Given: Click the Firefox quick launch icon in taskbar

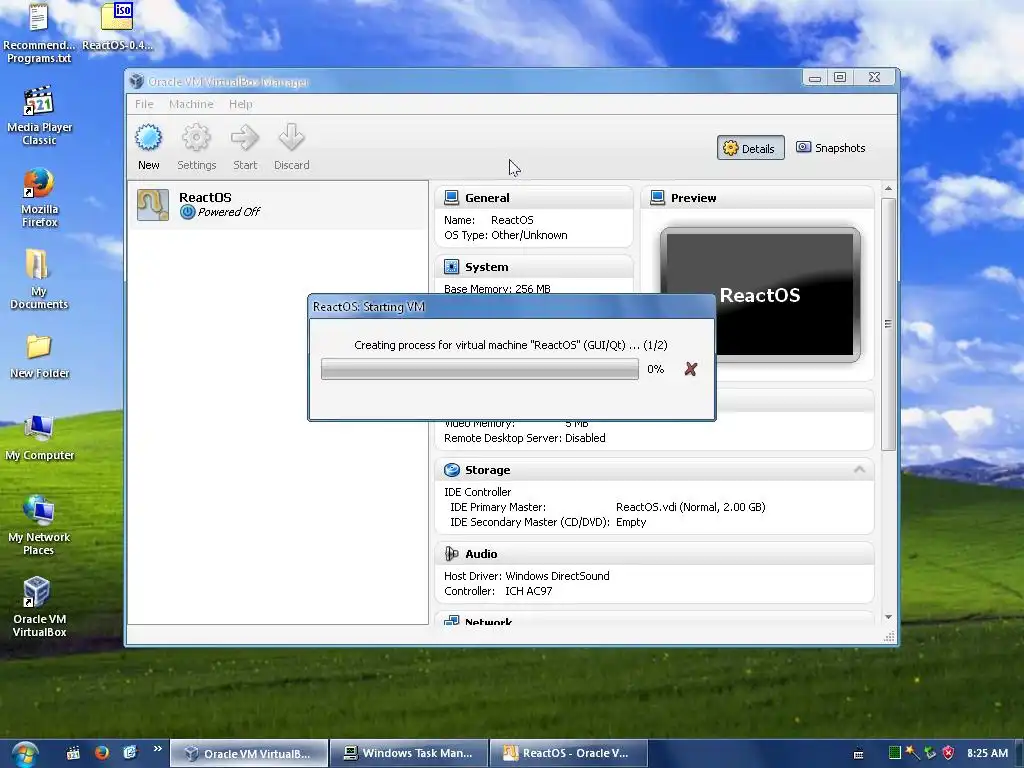Looking at the screenshot, I should click(x=101, y=752).
